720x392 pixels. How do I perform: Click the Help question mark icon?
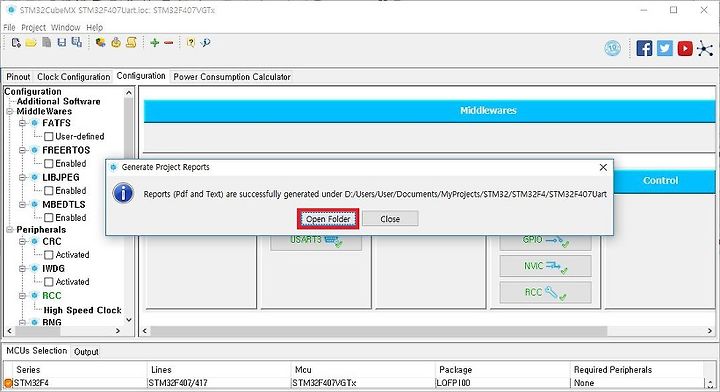click(191, 43)
